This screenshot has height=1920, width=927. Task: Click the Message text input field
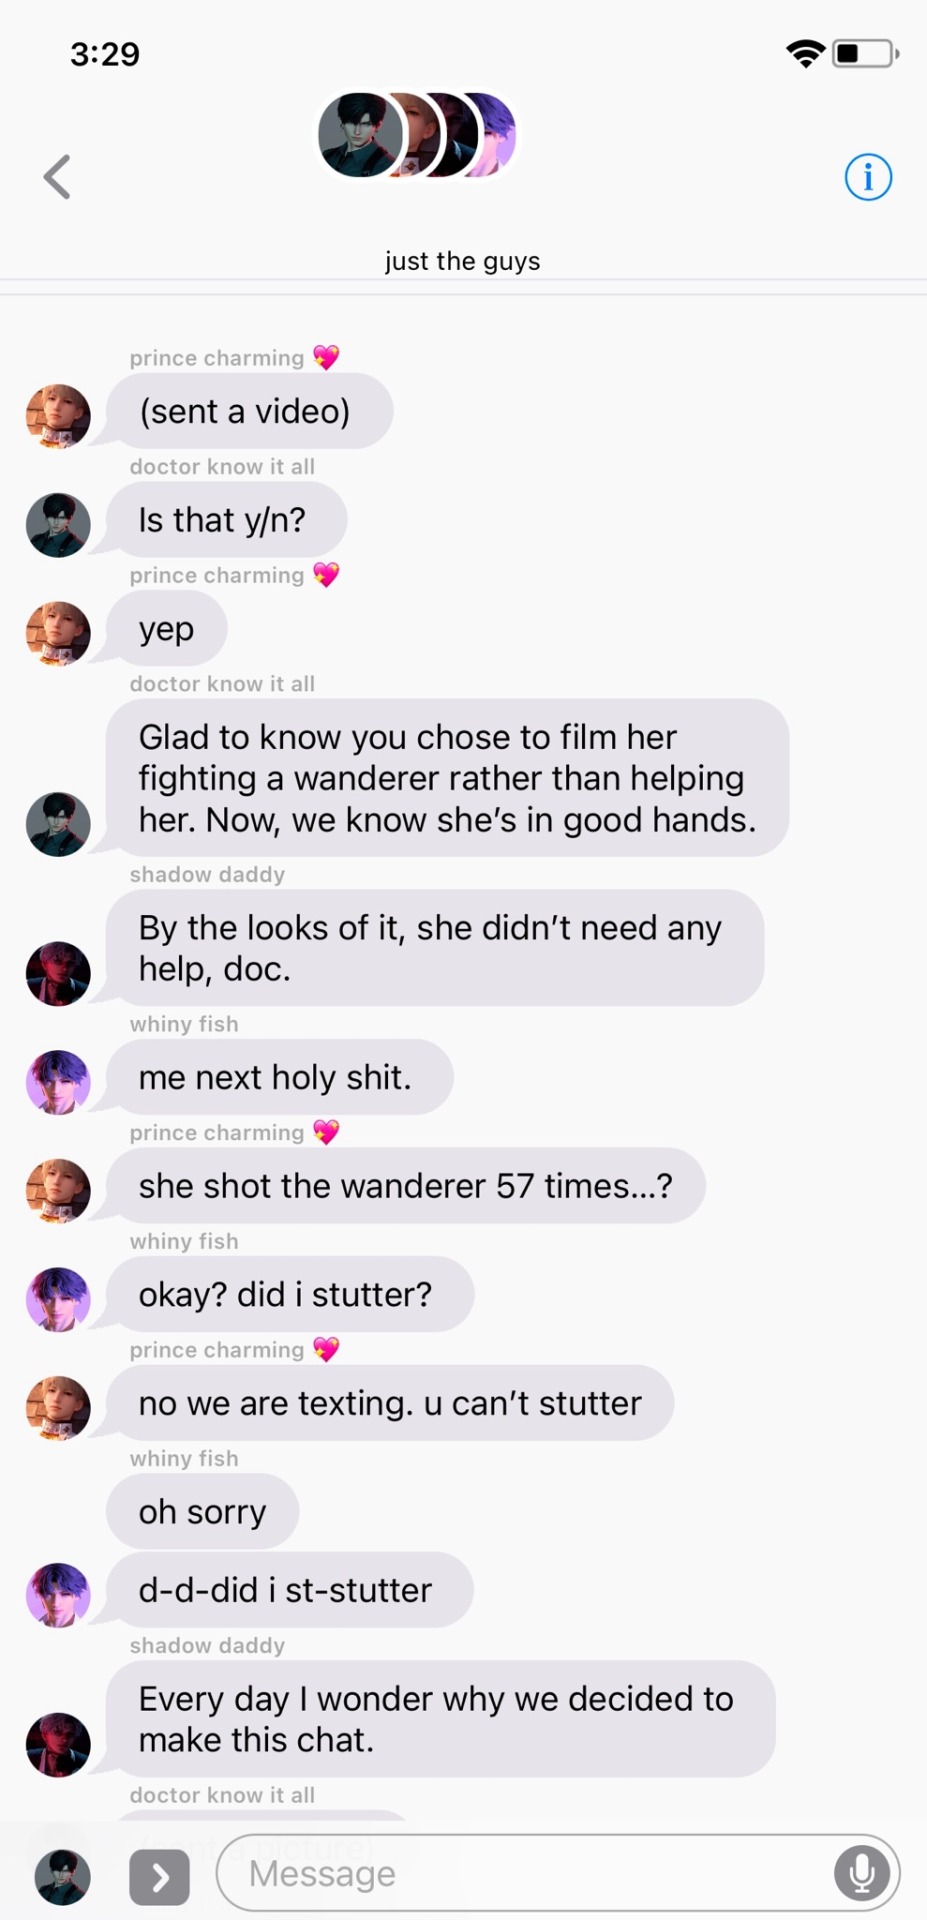pyautogui.click(x=558, y=1873)
